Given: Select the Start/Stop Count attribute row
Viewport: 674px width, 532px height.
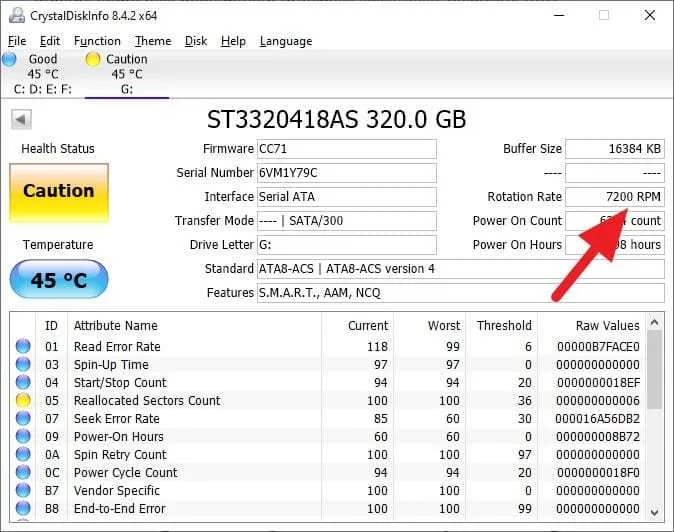Looking at the screenshot, I should 328,382.
